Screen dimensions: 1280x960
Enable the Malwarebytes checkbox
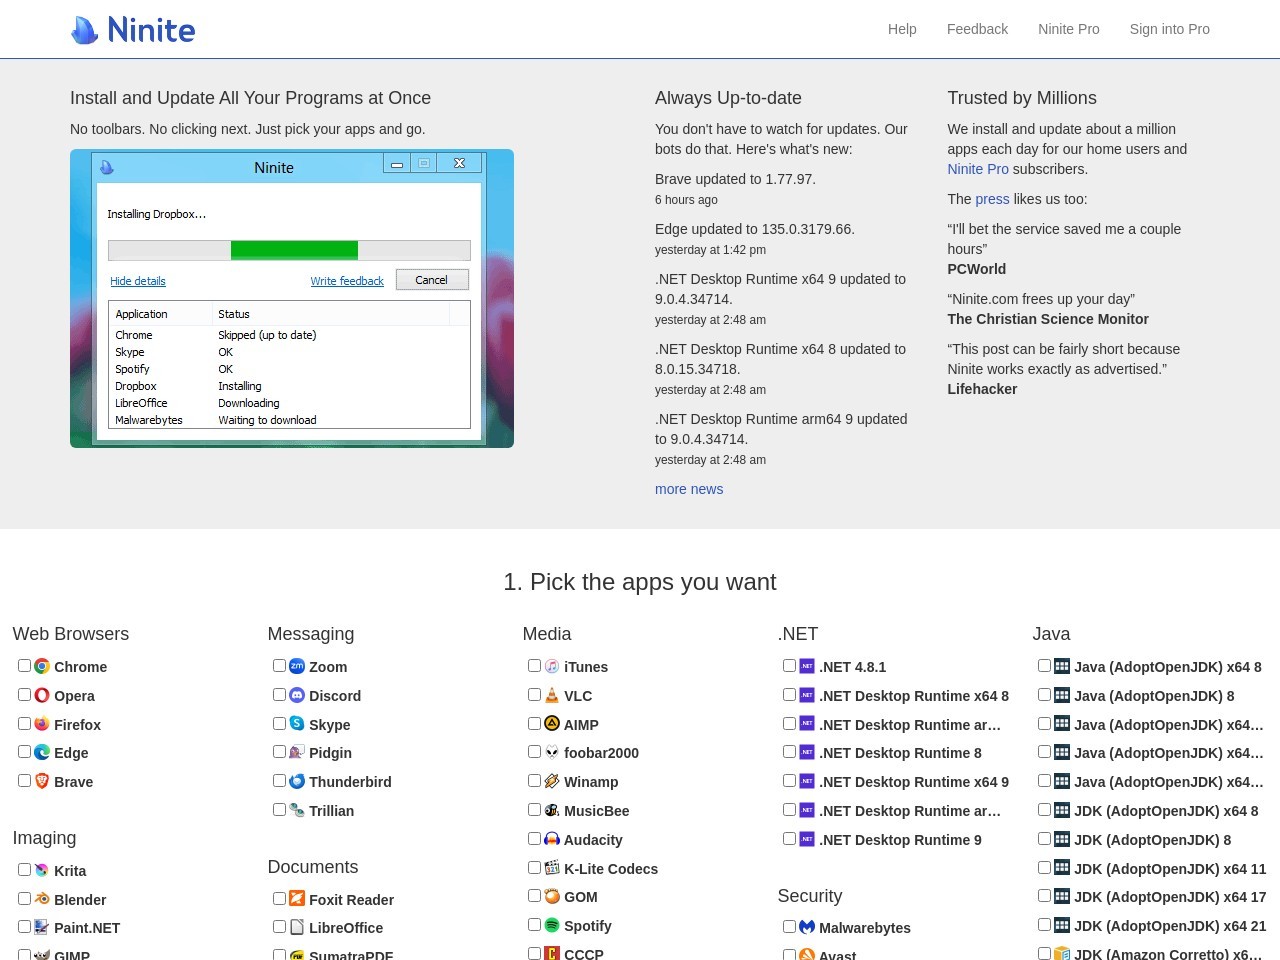tap(789, 927)
